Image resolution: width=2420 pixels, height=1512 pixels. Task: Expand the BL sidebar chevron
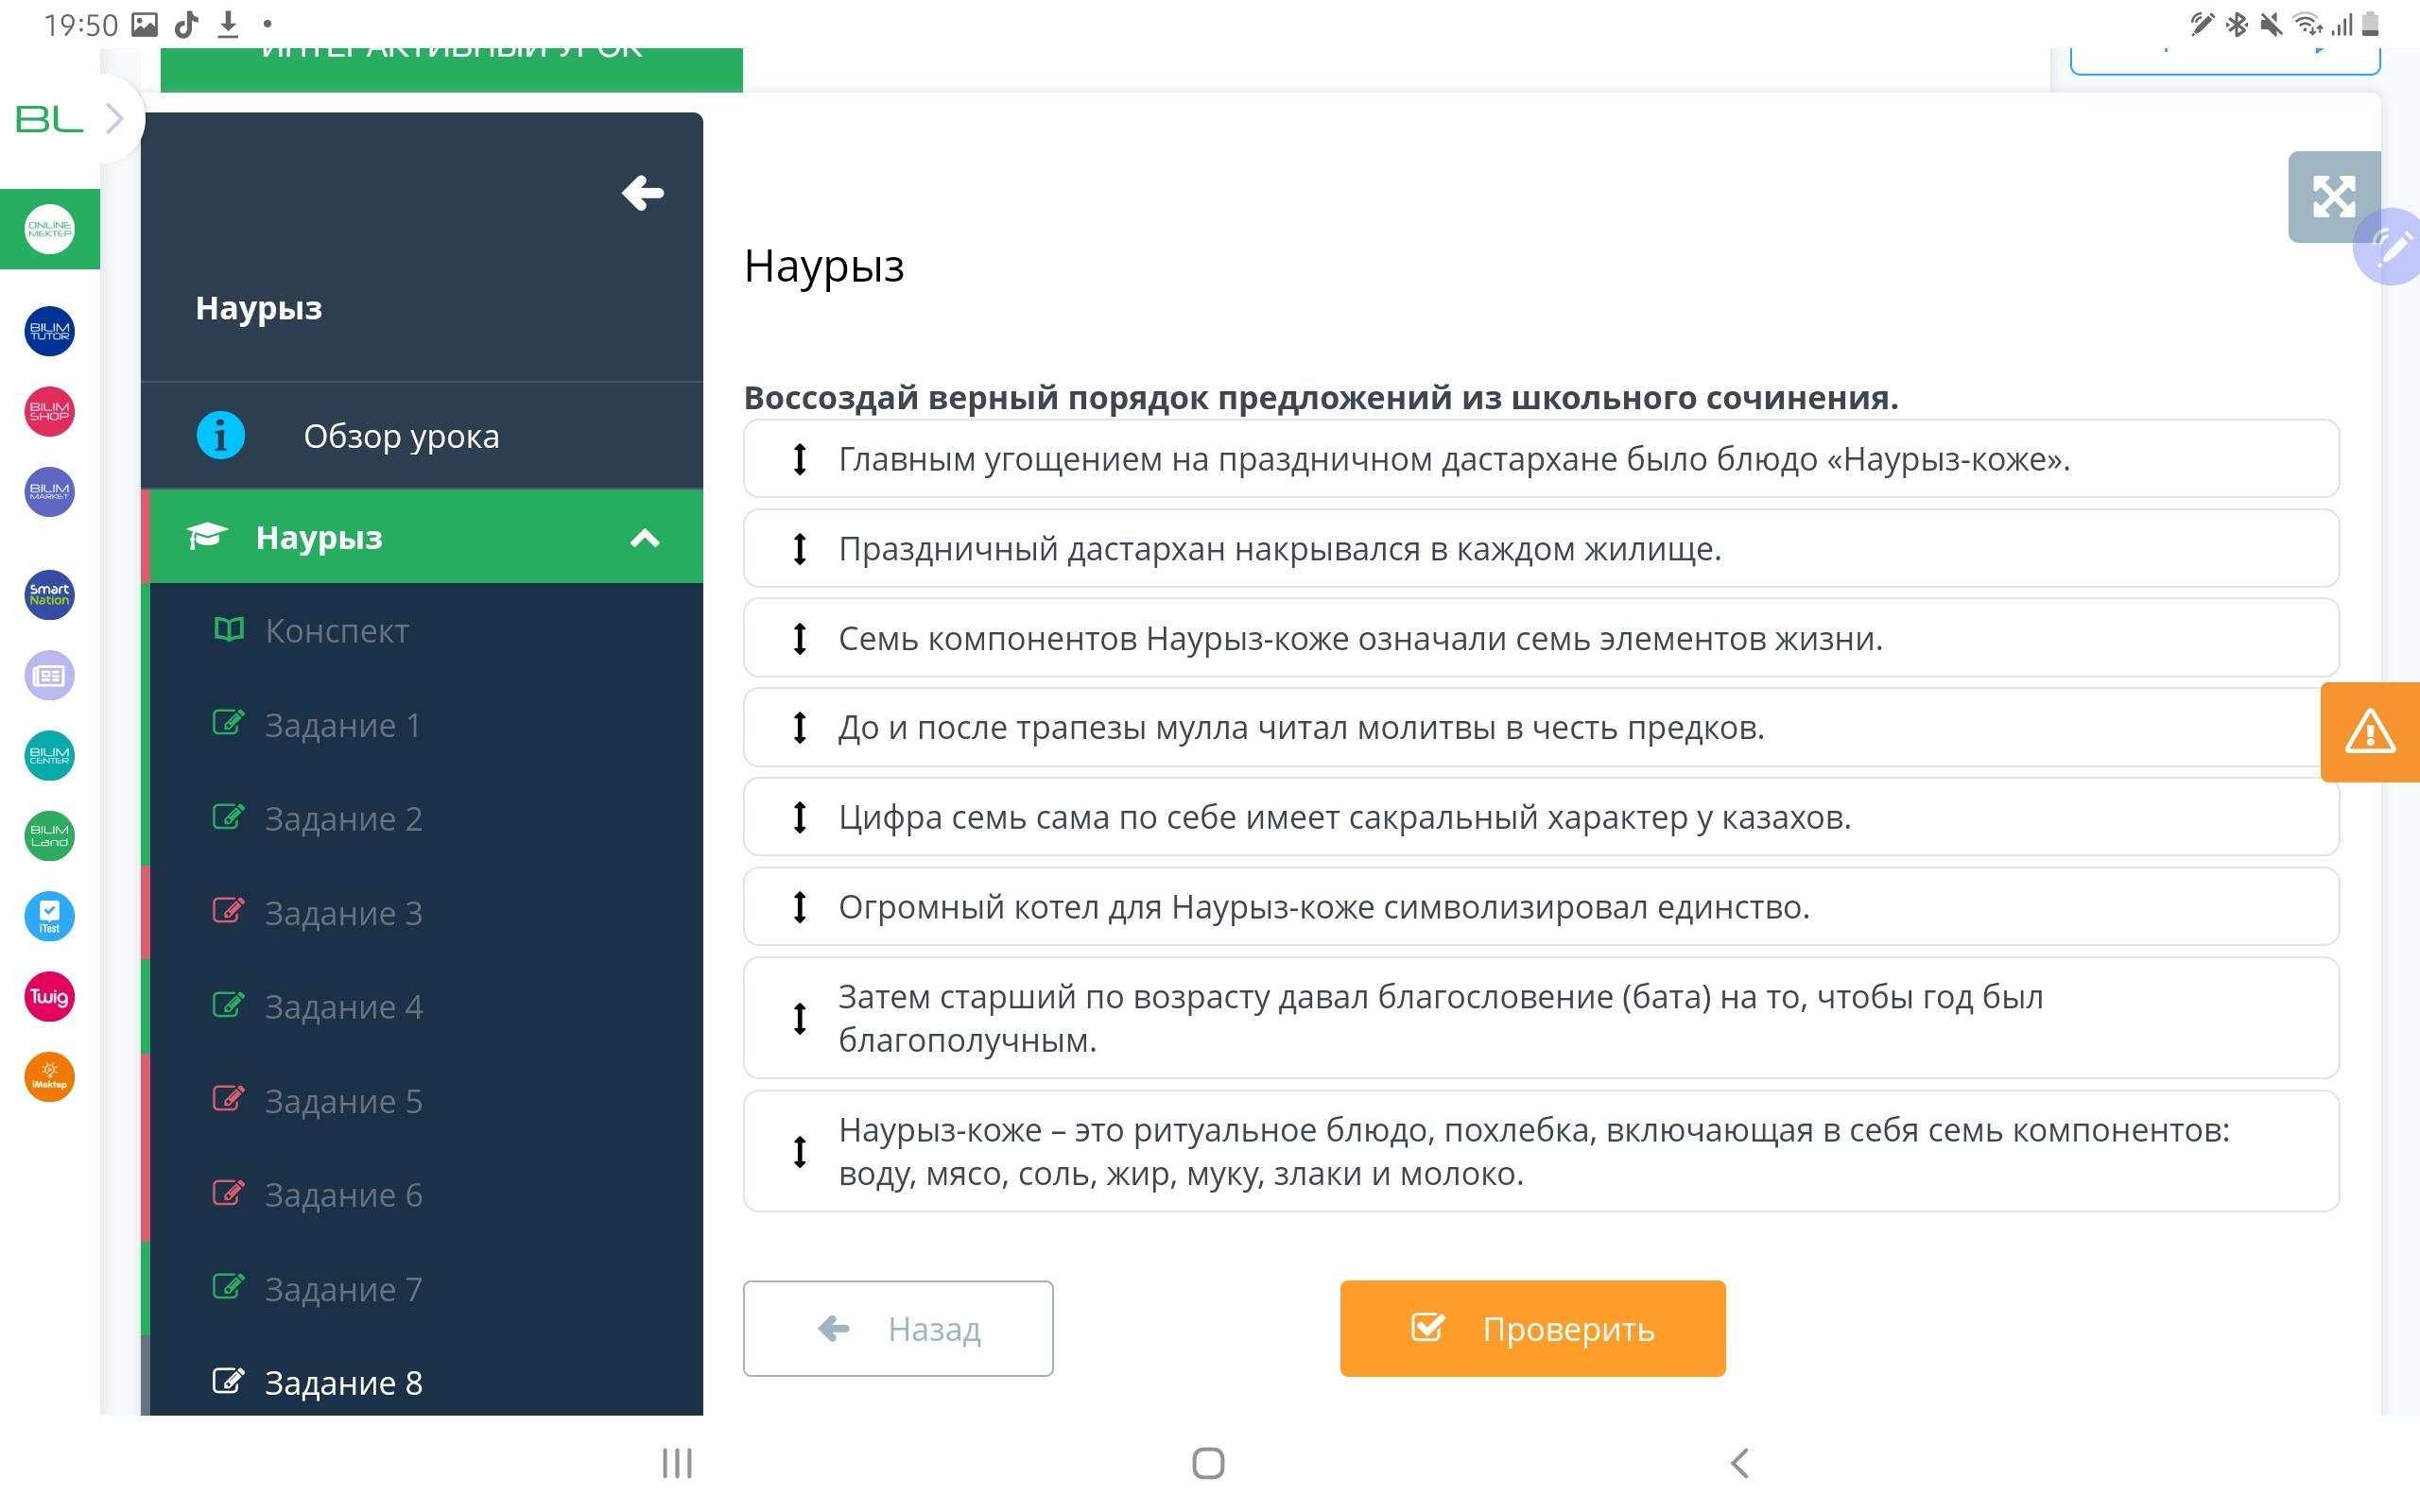(x=114, y=119)
